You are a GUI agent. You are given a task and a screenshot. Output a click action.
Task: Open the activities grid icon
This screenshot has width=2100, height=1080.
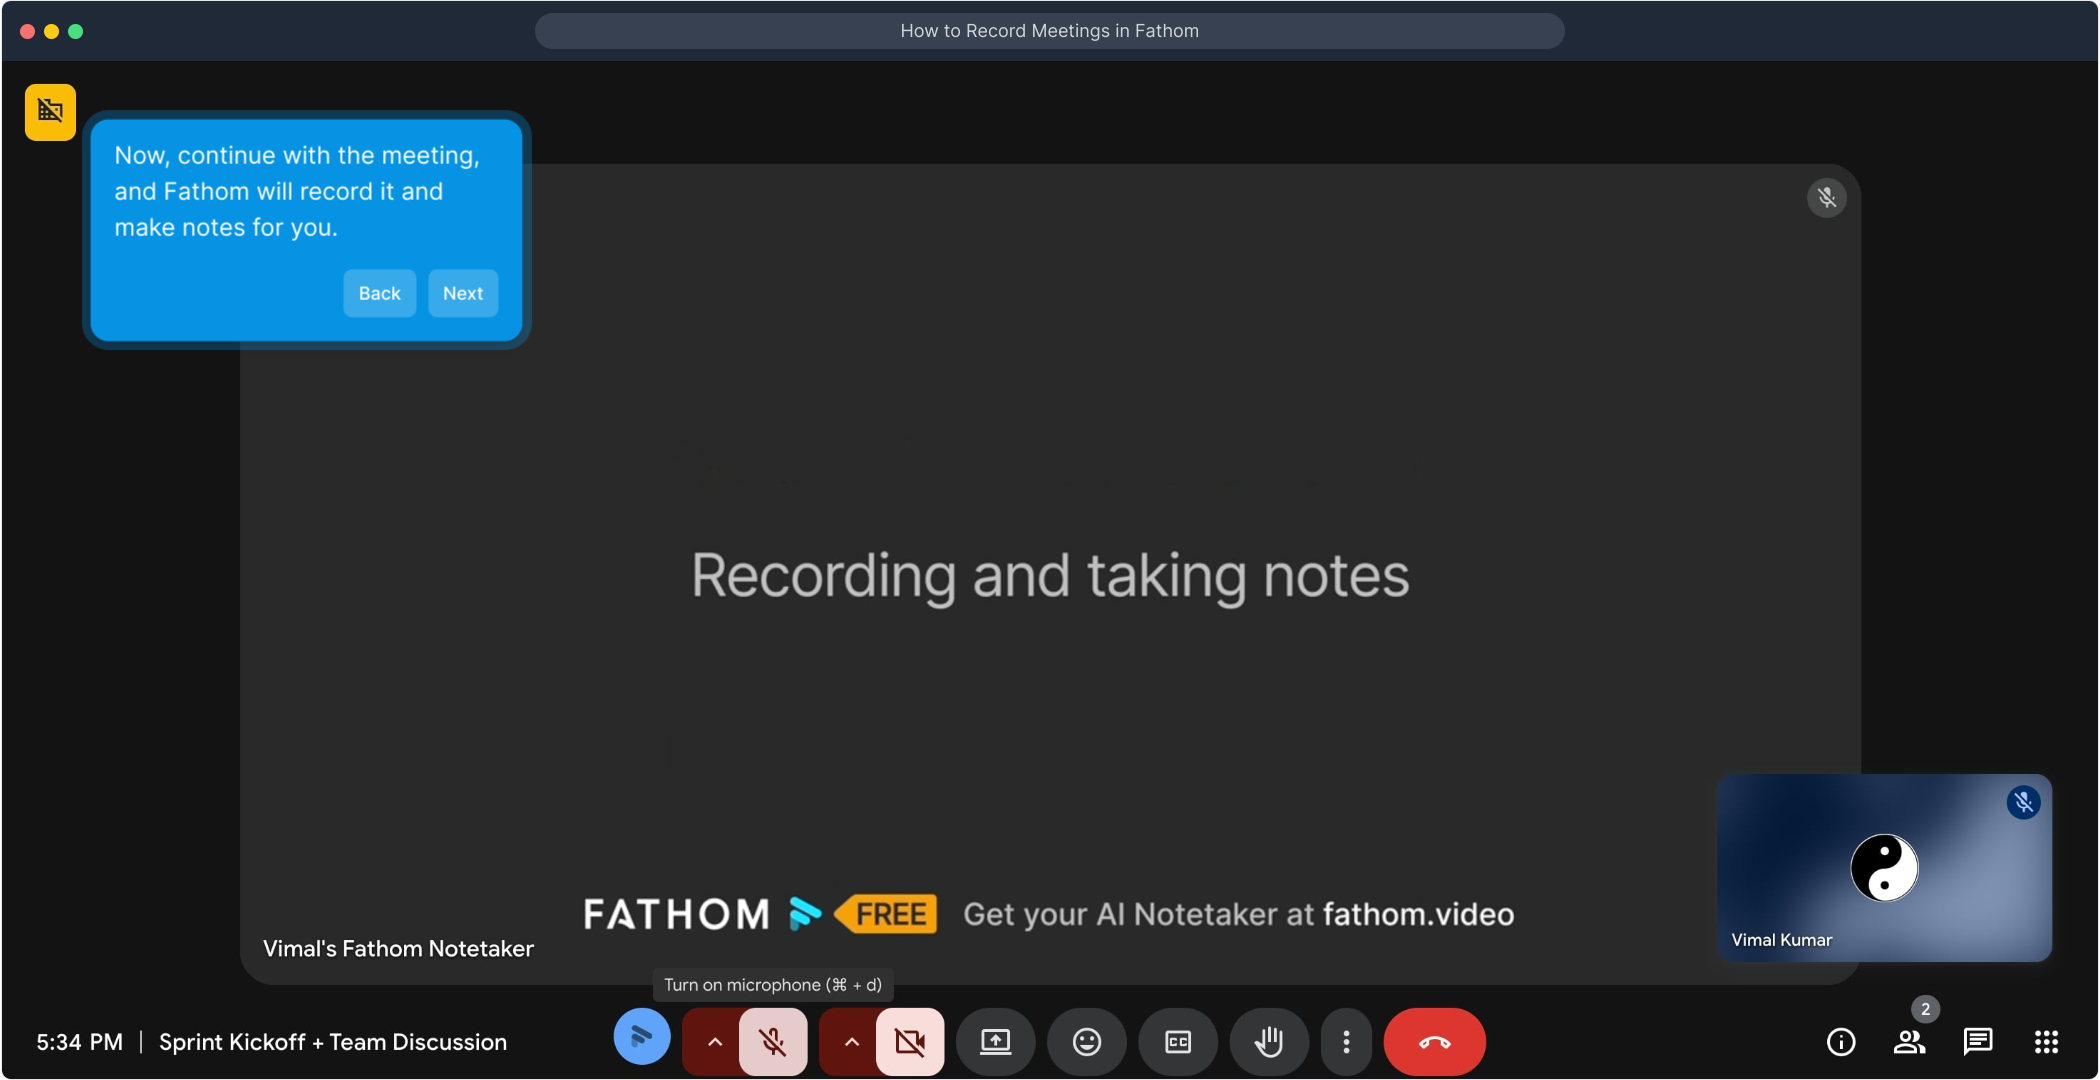pyautogui.click(x=2046, y=1042)
